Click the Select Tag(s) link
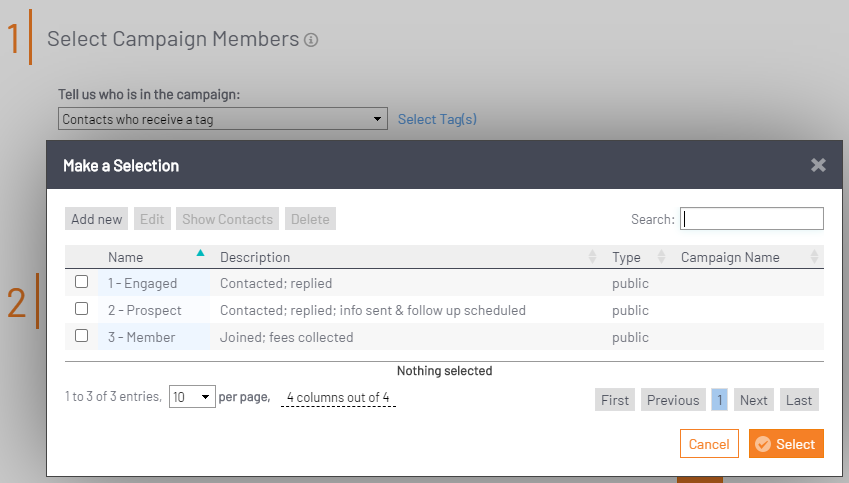 click(437, 119)
